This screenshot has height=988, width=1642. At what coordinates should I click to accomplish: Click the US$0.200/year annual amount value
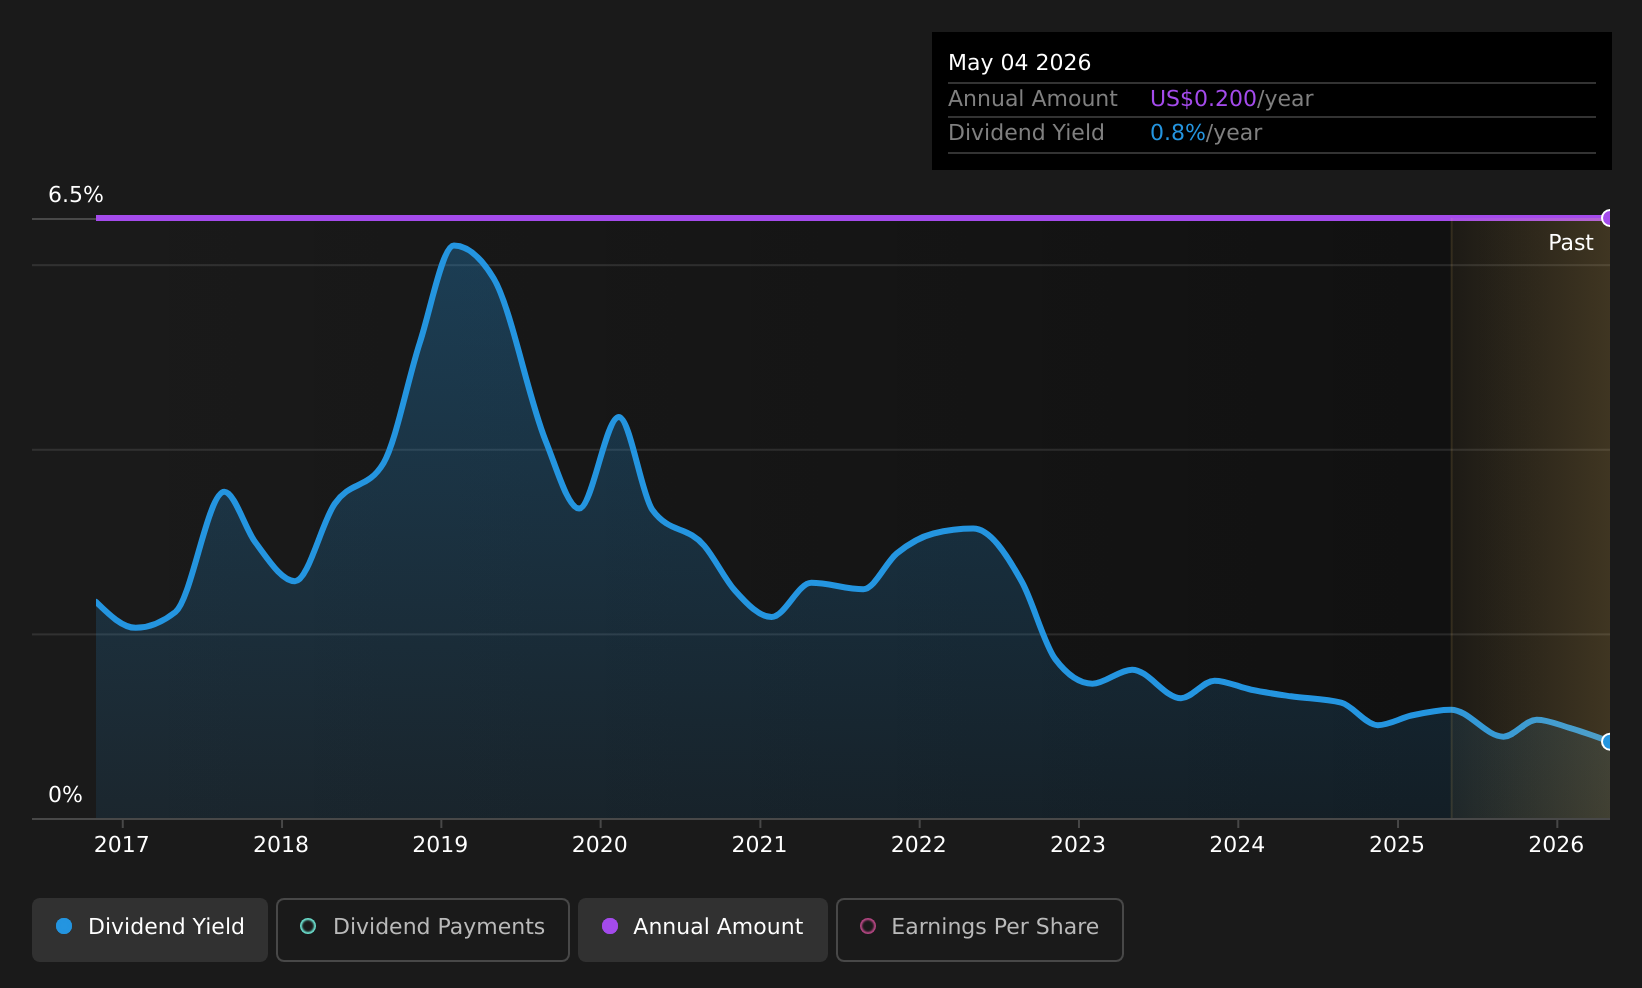click(x=1231, y=99)
